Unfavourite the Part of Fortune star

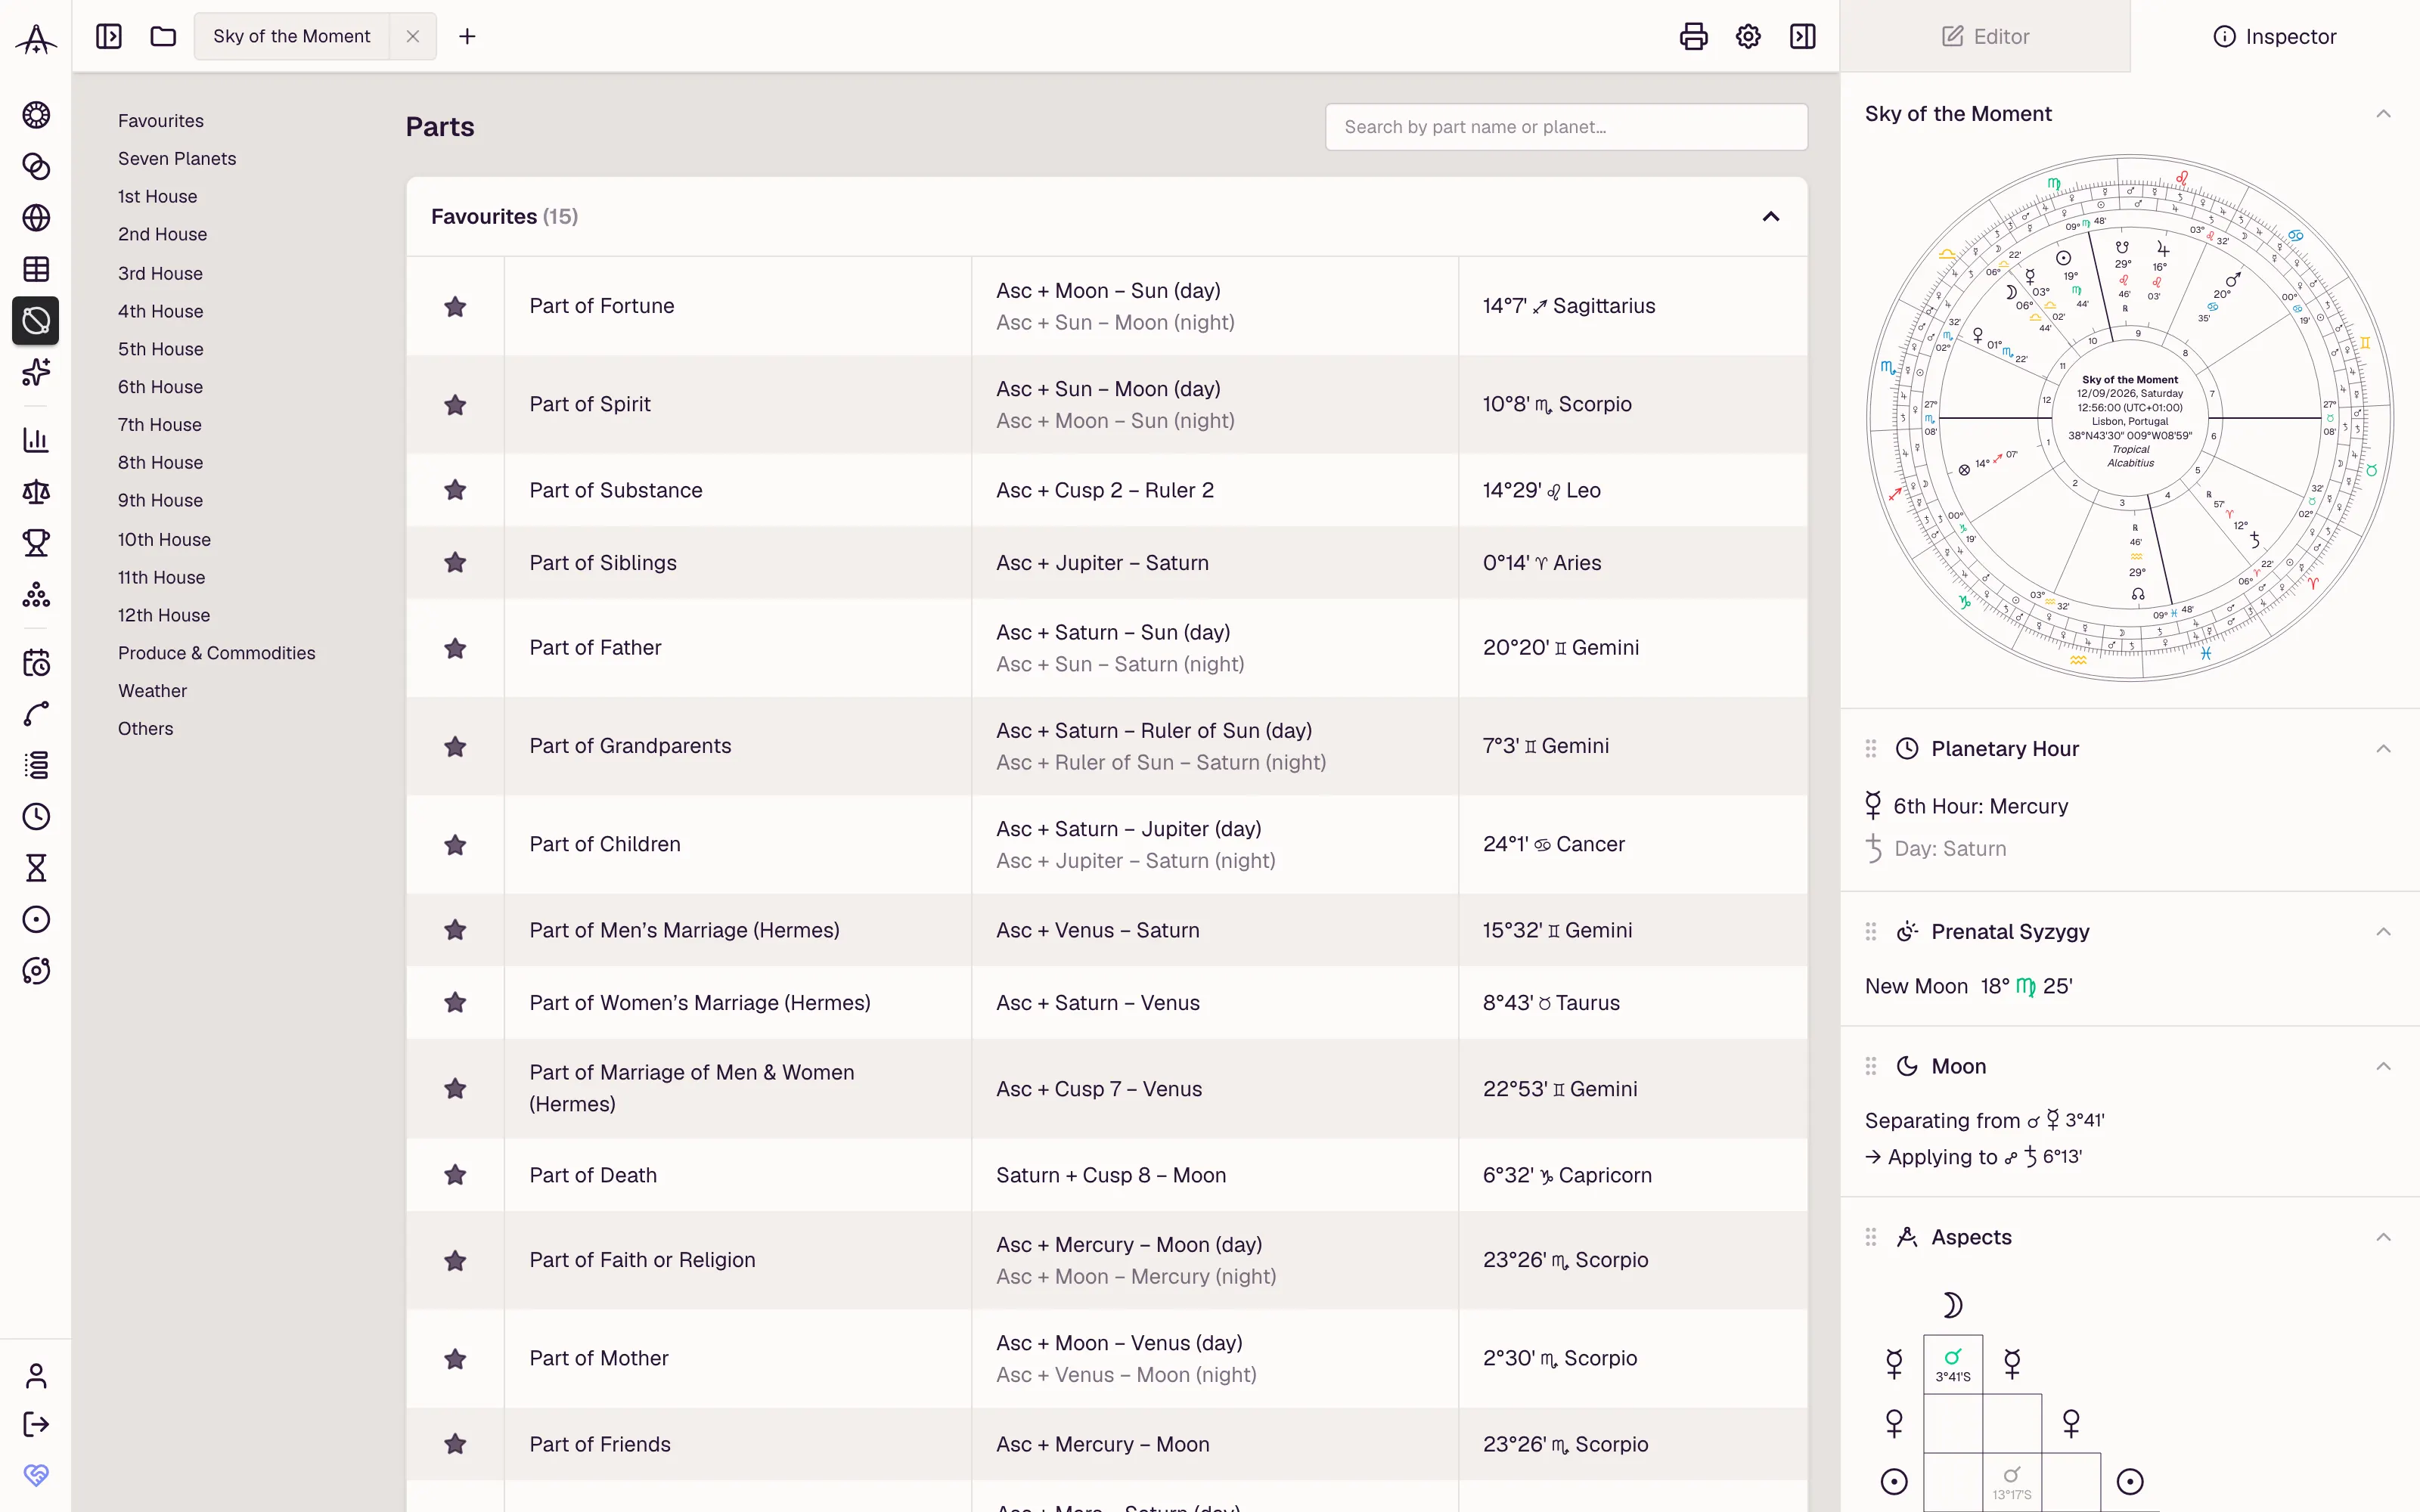(455, 306)
